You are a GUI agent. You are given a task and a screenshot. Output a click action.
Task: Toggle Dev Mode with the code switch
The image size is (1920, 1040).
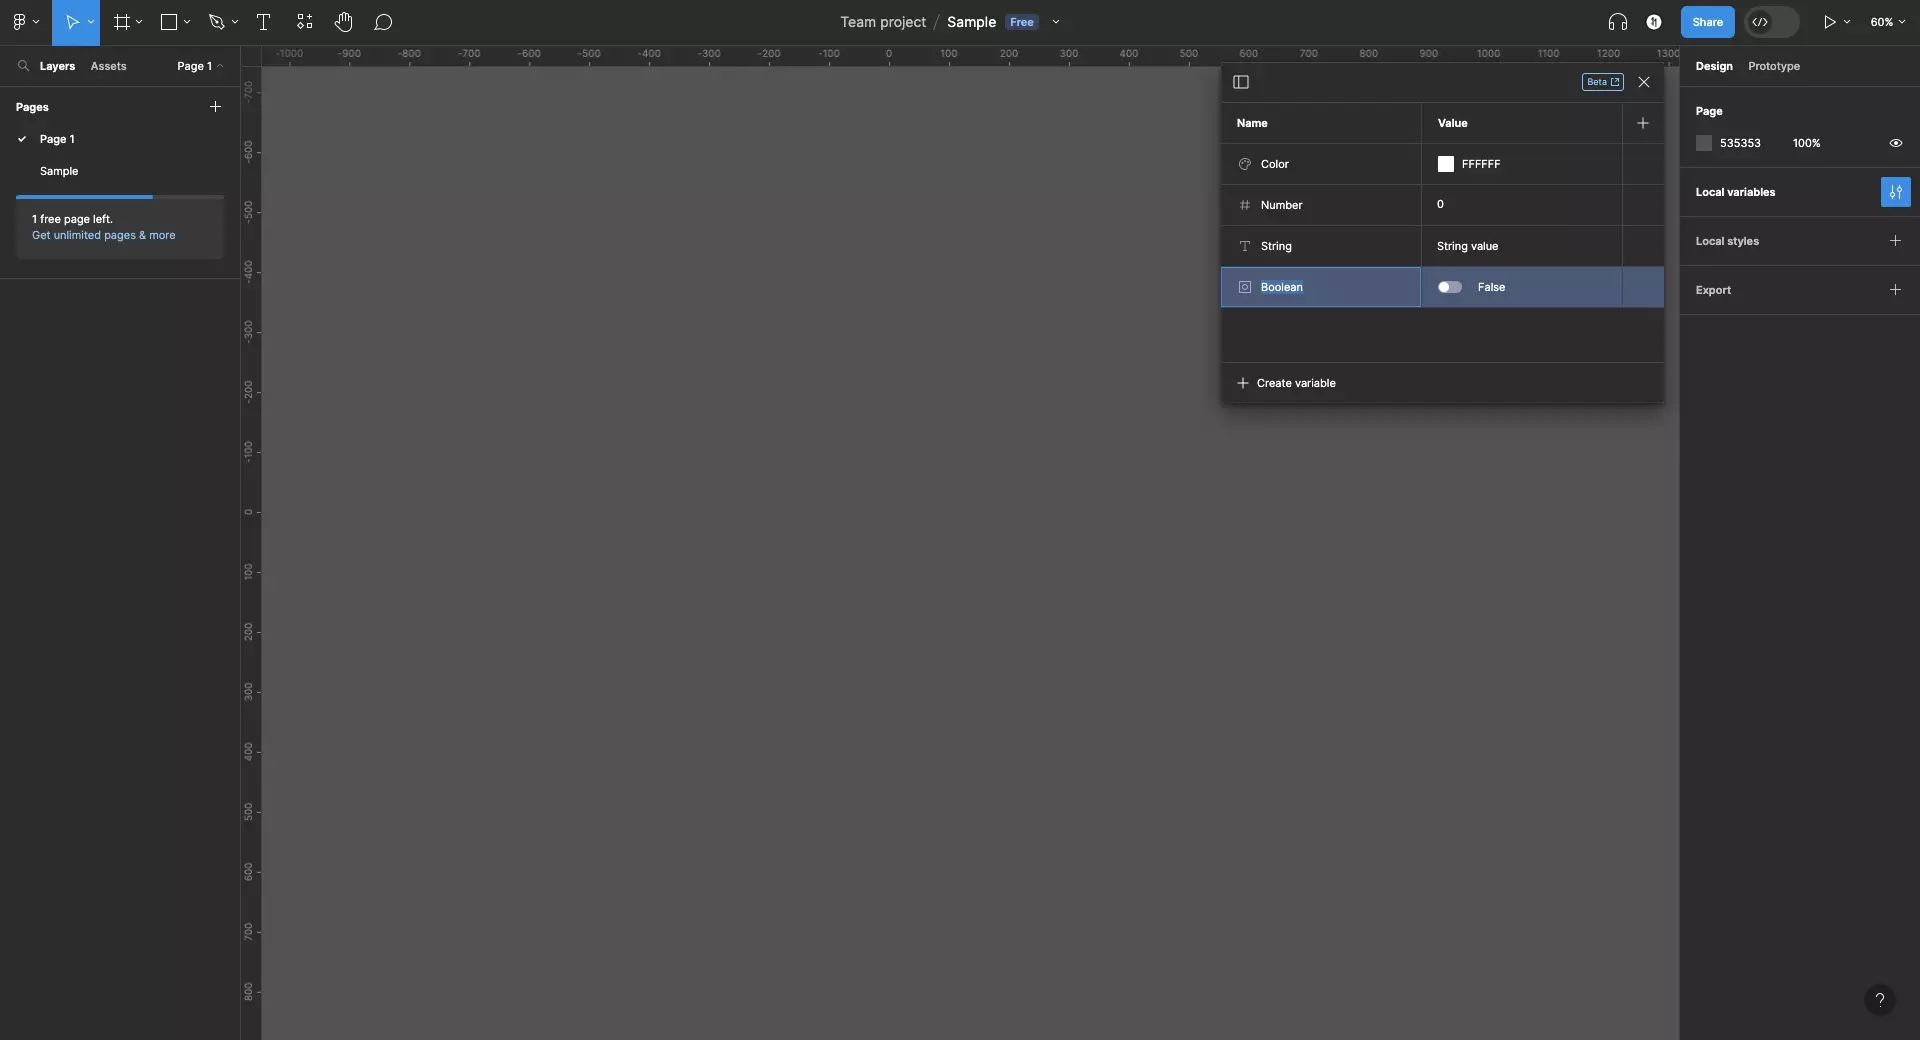click(x=1770, y=21)
